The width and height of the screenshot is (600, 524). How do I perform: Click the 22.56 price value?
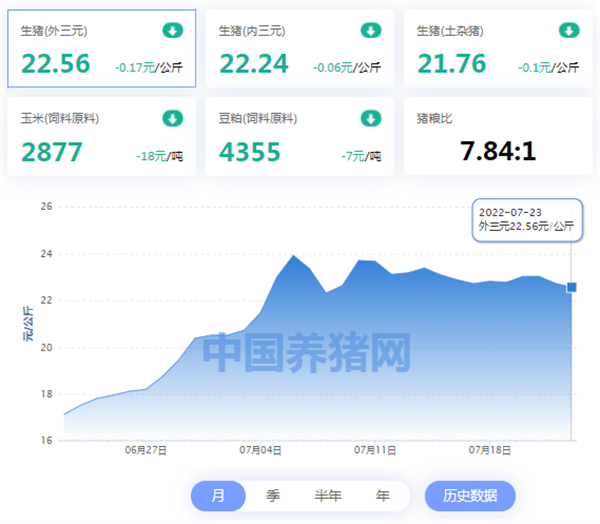pos(56,63)
